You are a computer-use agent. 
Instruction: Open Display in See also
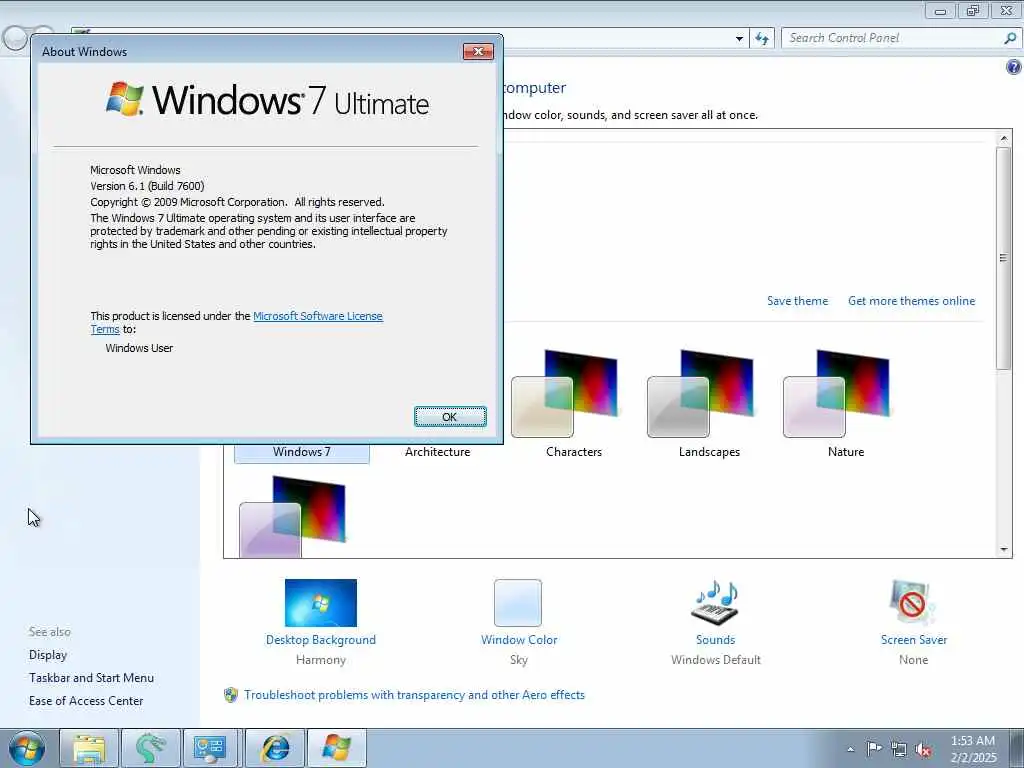tap(48, 655)
